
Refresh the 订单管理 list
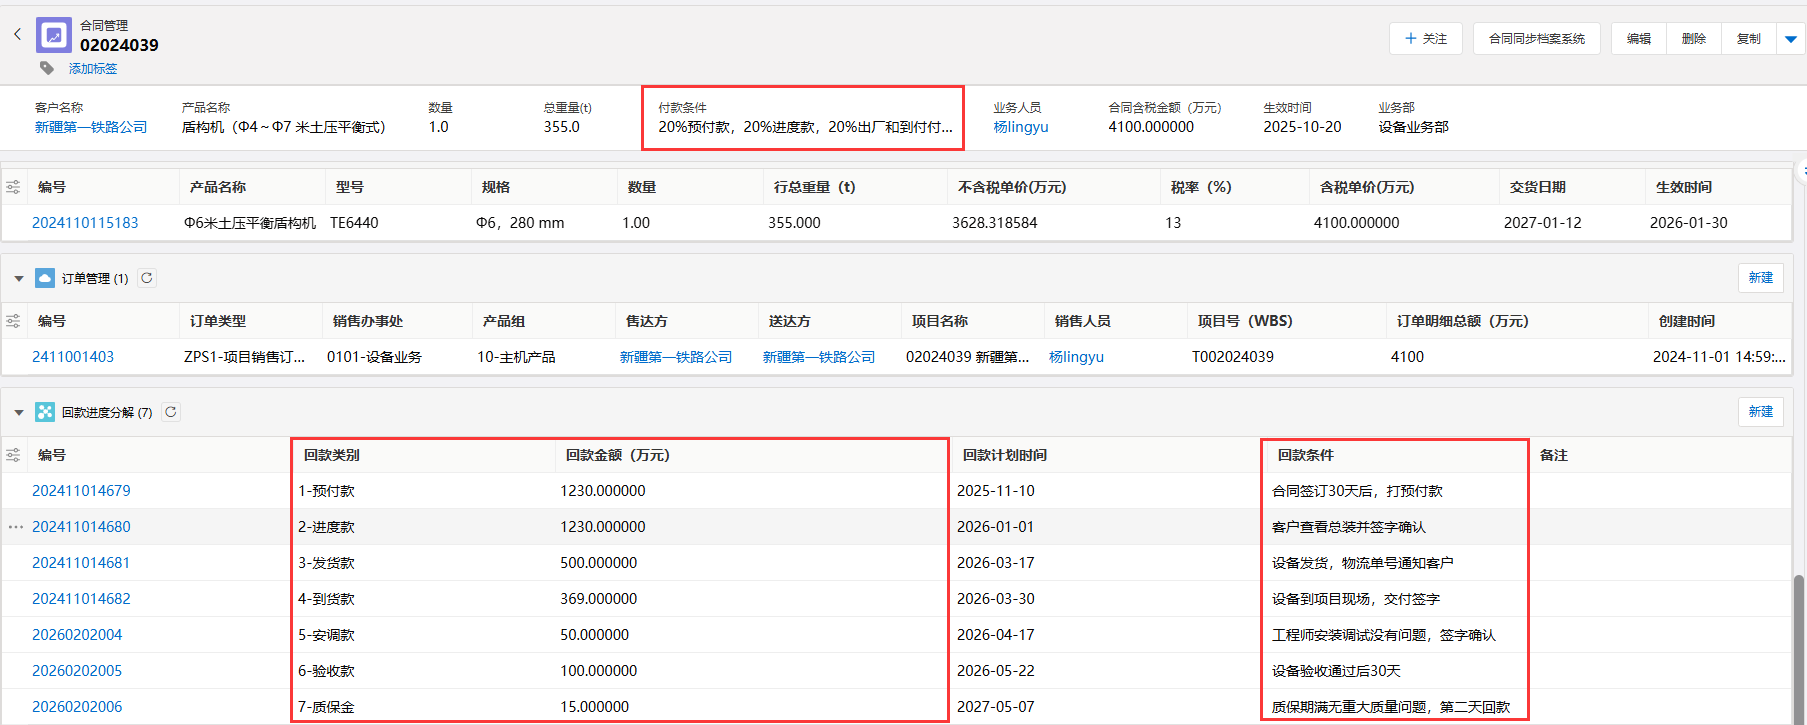click(147, 278)
